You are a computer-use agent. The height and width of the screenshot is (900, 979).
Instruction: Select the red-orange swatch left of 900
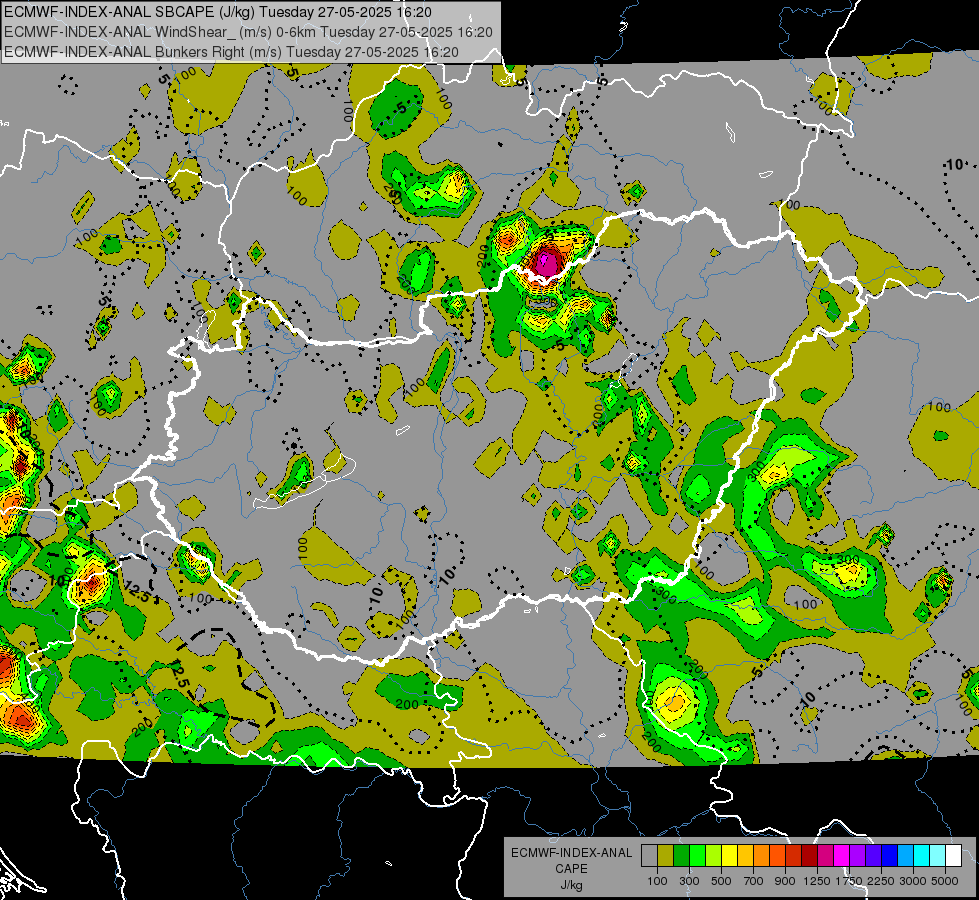click(x=777, y=856)
